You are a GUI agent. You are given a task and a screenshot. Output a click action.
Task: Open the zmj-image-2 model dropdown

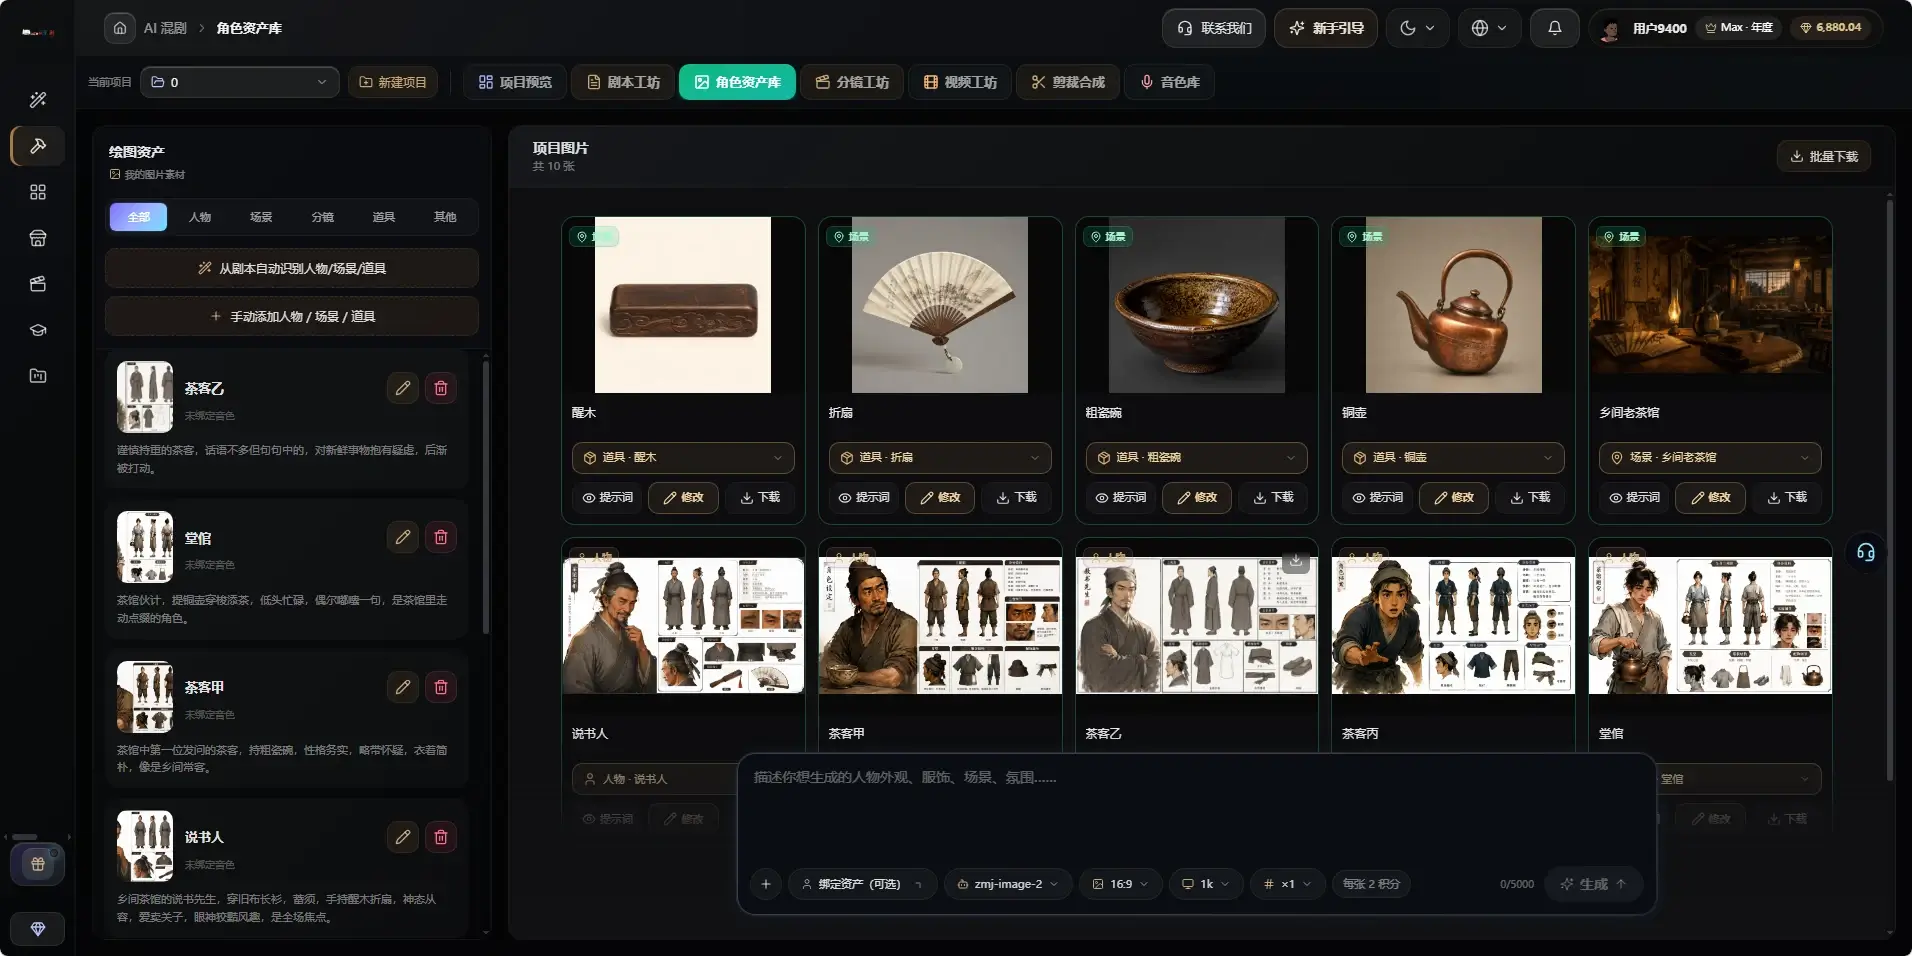tap(1008, 884)
